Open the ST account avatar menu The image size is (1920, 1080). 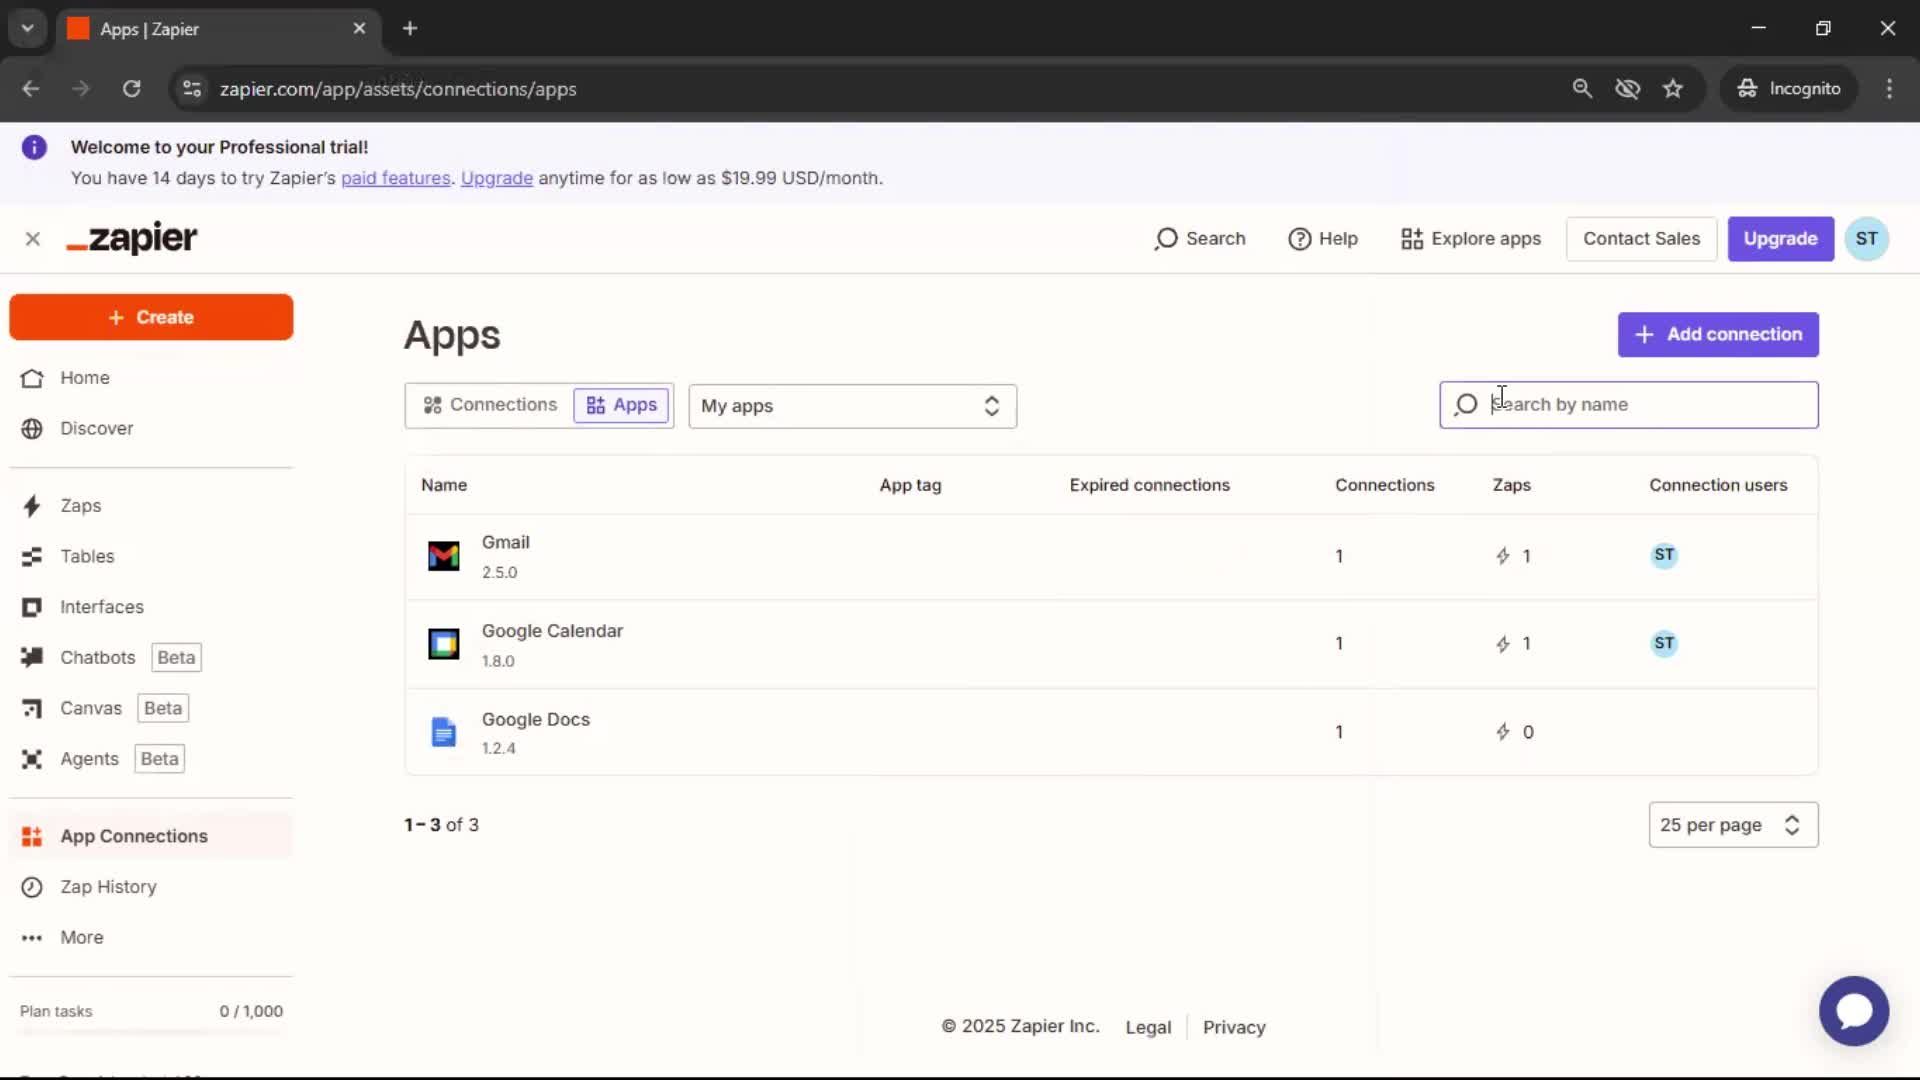click(1866, 239)
